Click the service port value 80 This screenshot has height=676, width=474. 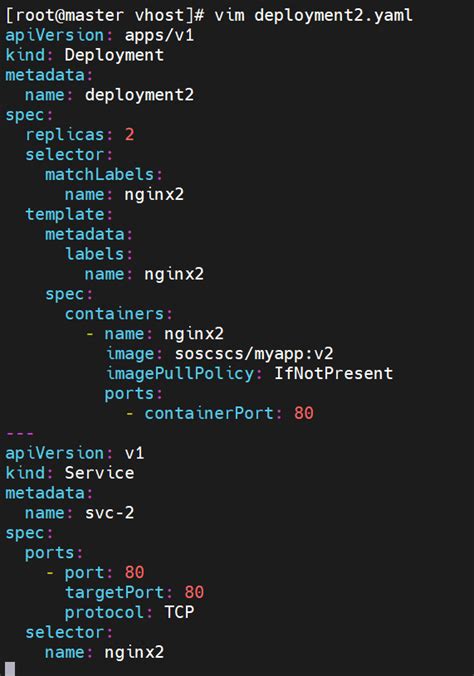coord(134,572)
